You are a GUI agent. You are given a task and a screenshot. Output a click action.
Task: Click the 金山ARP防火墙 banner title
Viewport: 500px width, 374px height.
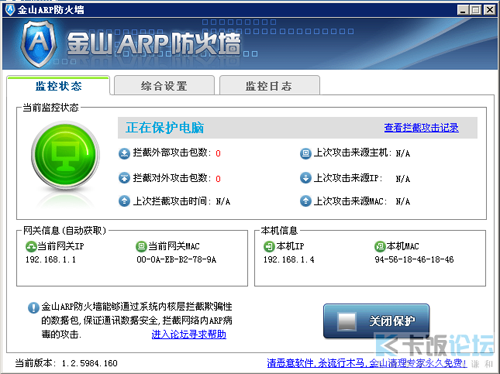(154, 43)
